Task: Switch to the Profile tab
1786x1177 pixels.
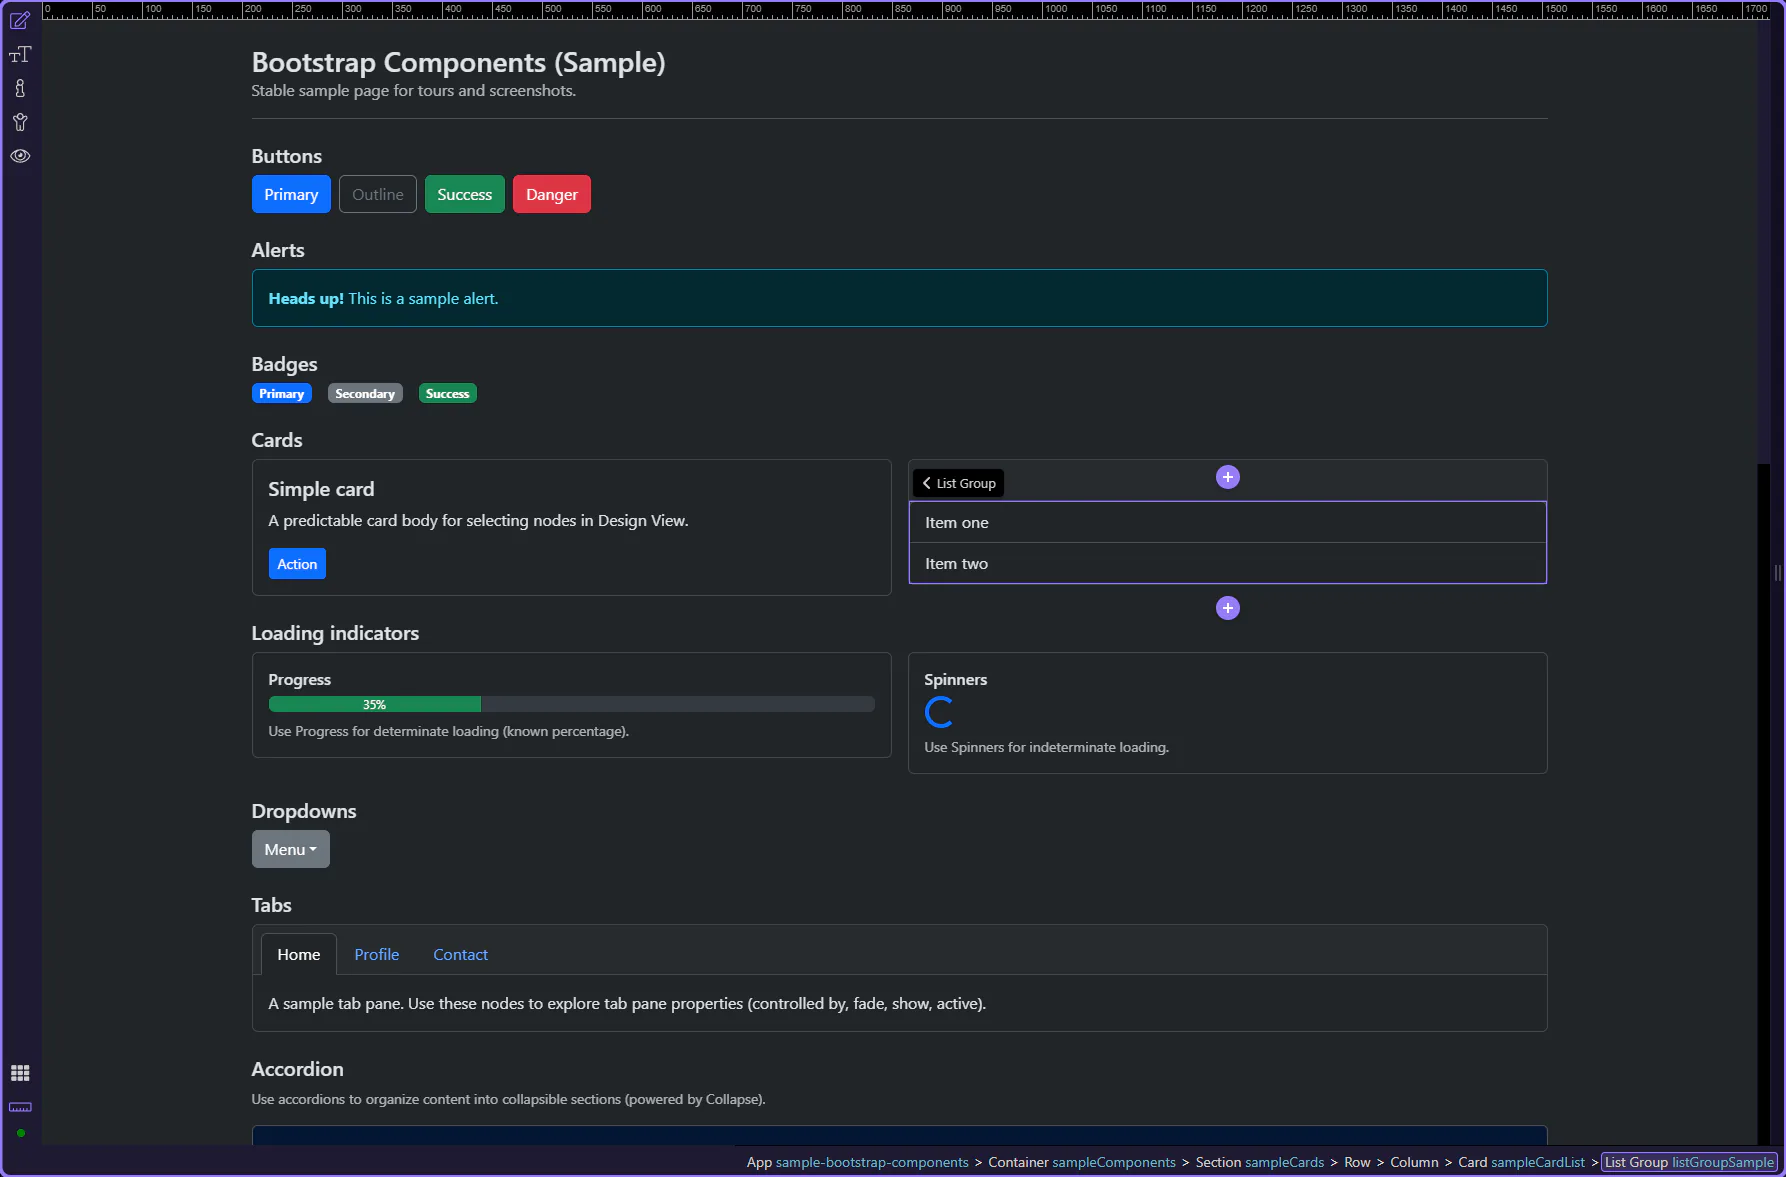Action: [376, 954]
